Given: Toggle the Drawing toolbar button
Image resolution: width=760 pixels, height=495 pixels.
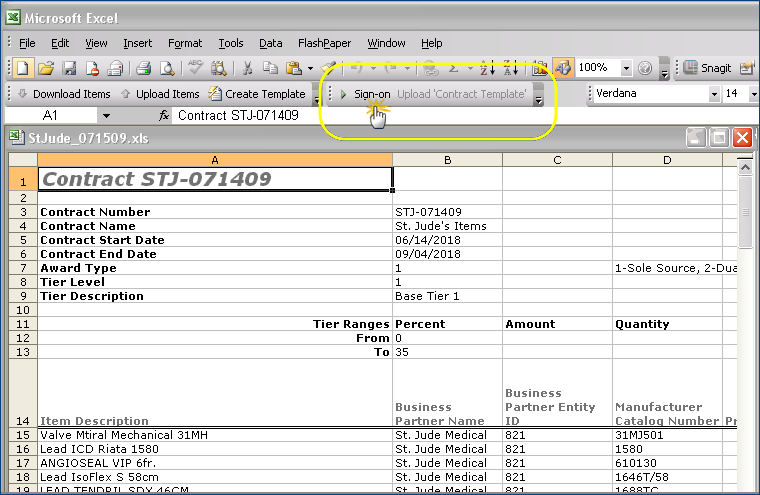Looking at the screenshot, I should click(x=563, y=68).
